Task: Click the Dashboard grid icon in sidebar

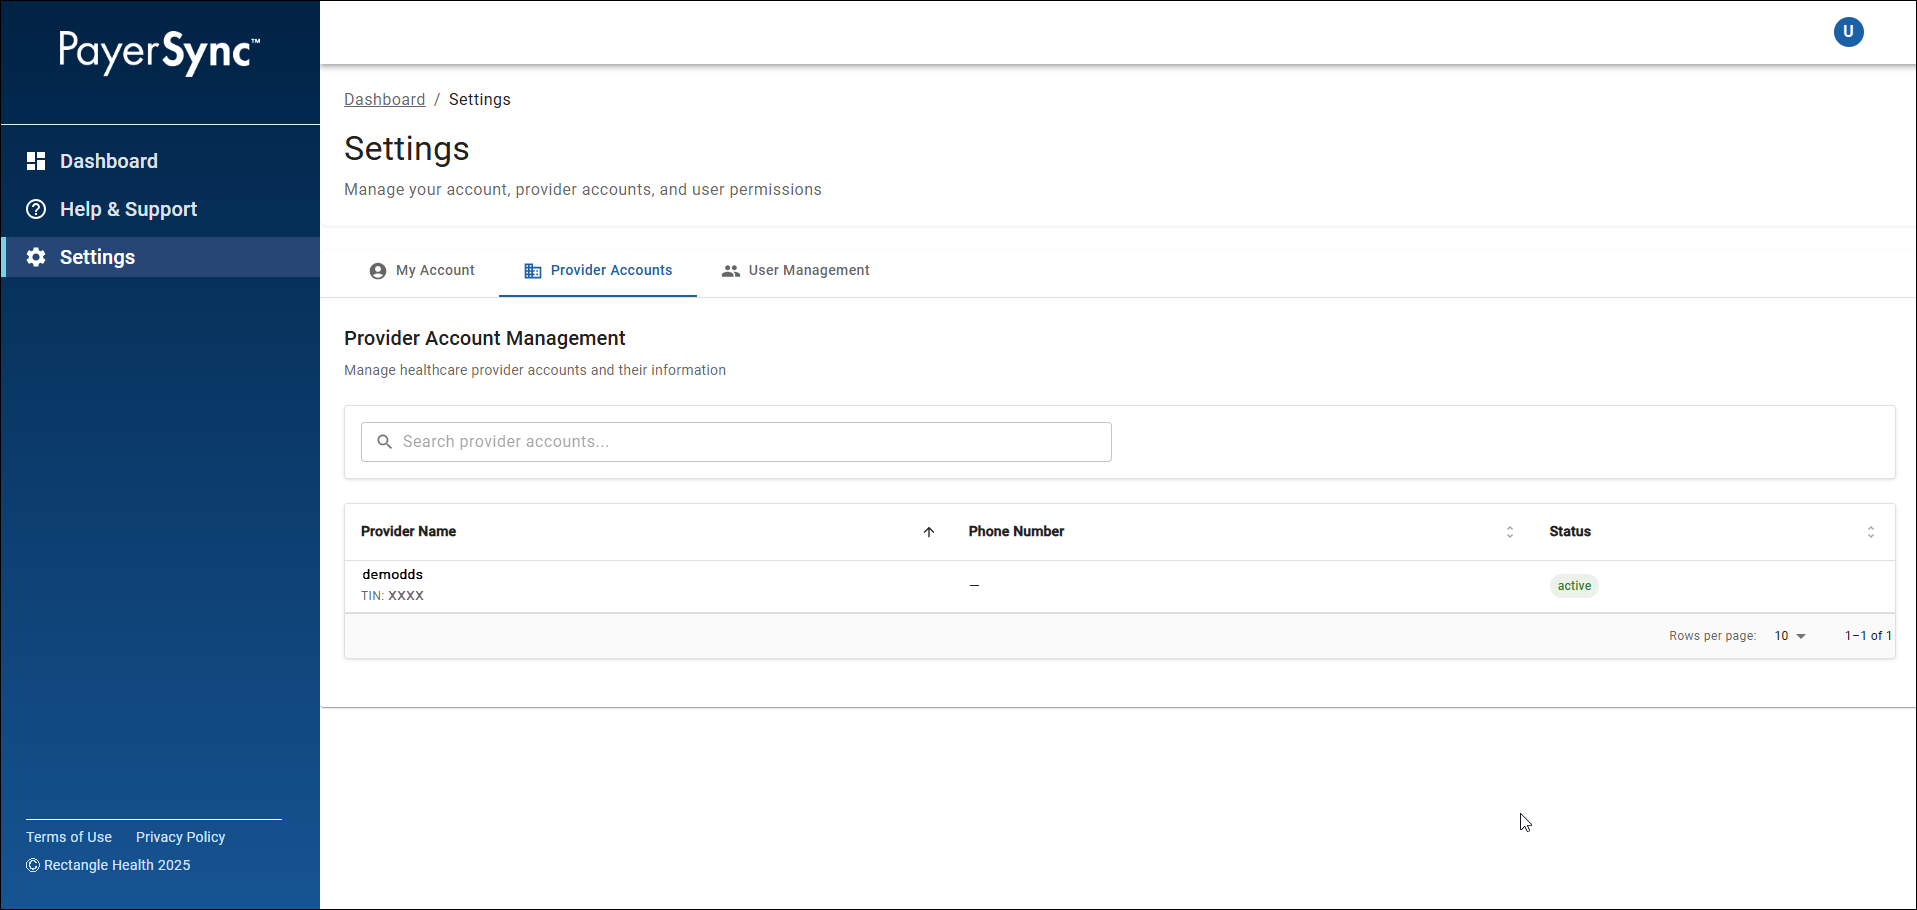Action: (36, 161)
